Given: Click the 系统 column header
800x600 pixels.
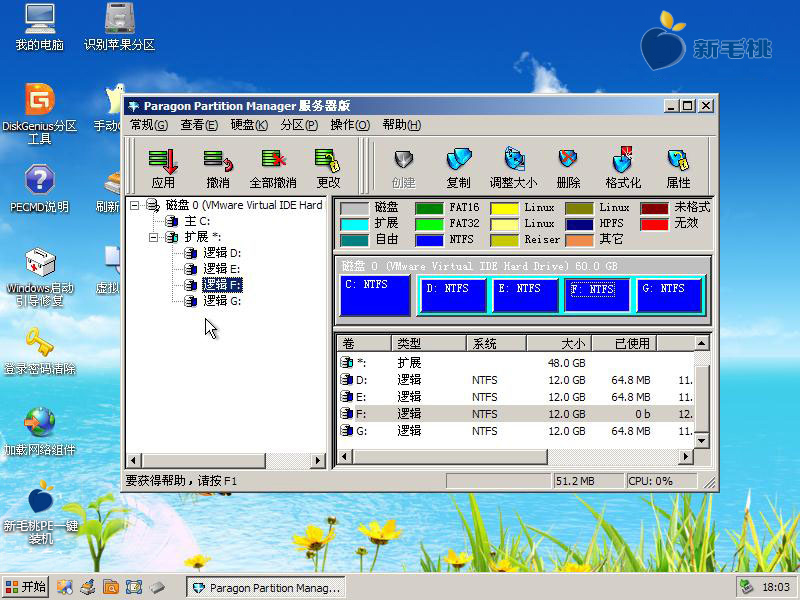Looking at the screenshot, I should pos(496,343).
